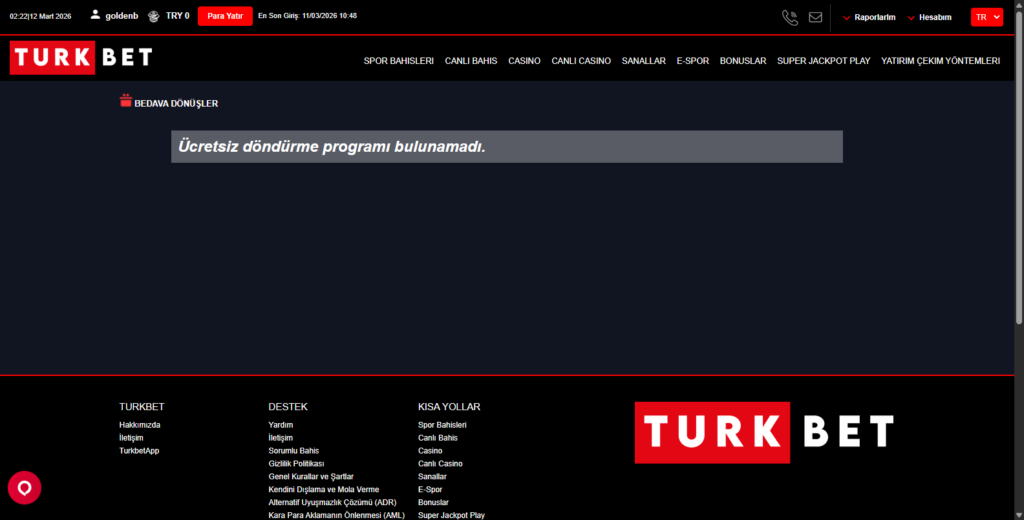Image resolution: width=1024 pixels, height=520 pixels.
Task: Open the envelope messages icon
Action: [x=815, y=17]
